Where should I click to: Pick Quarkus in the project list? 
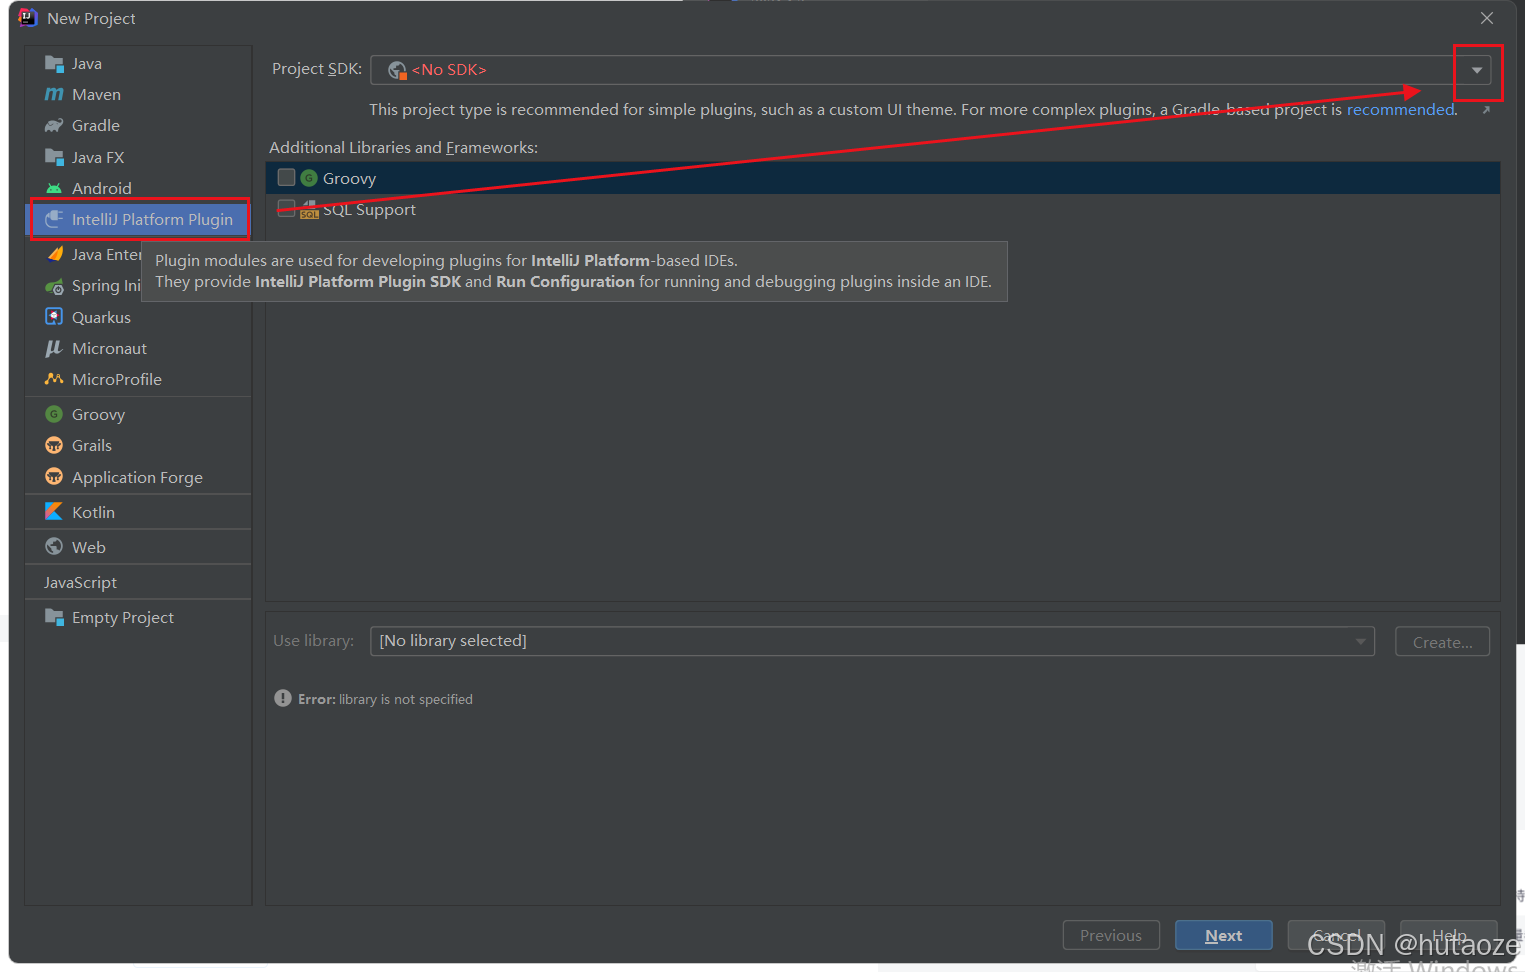[x=138, y=317]
